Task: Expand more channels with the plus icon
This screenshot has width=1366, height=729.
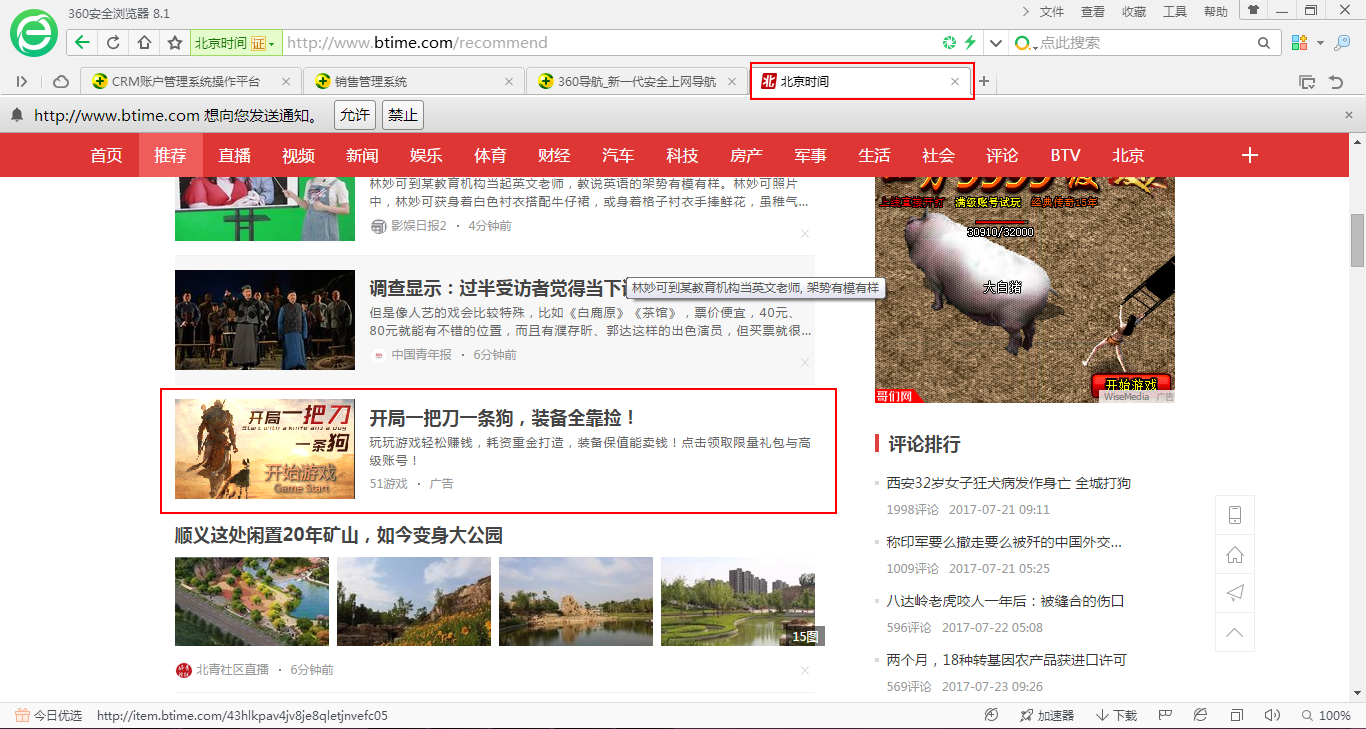Action: coord(1249,155)
